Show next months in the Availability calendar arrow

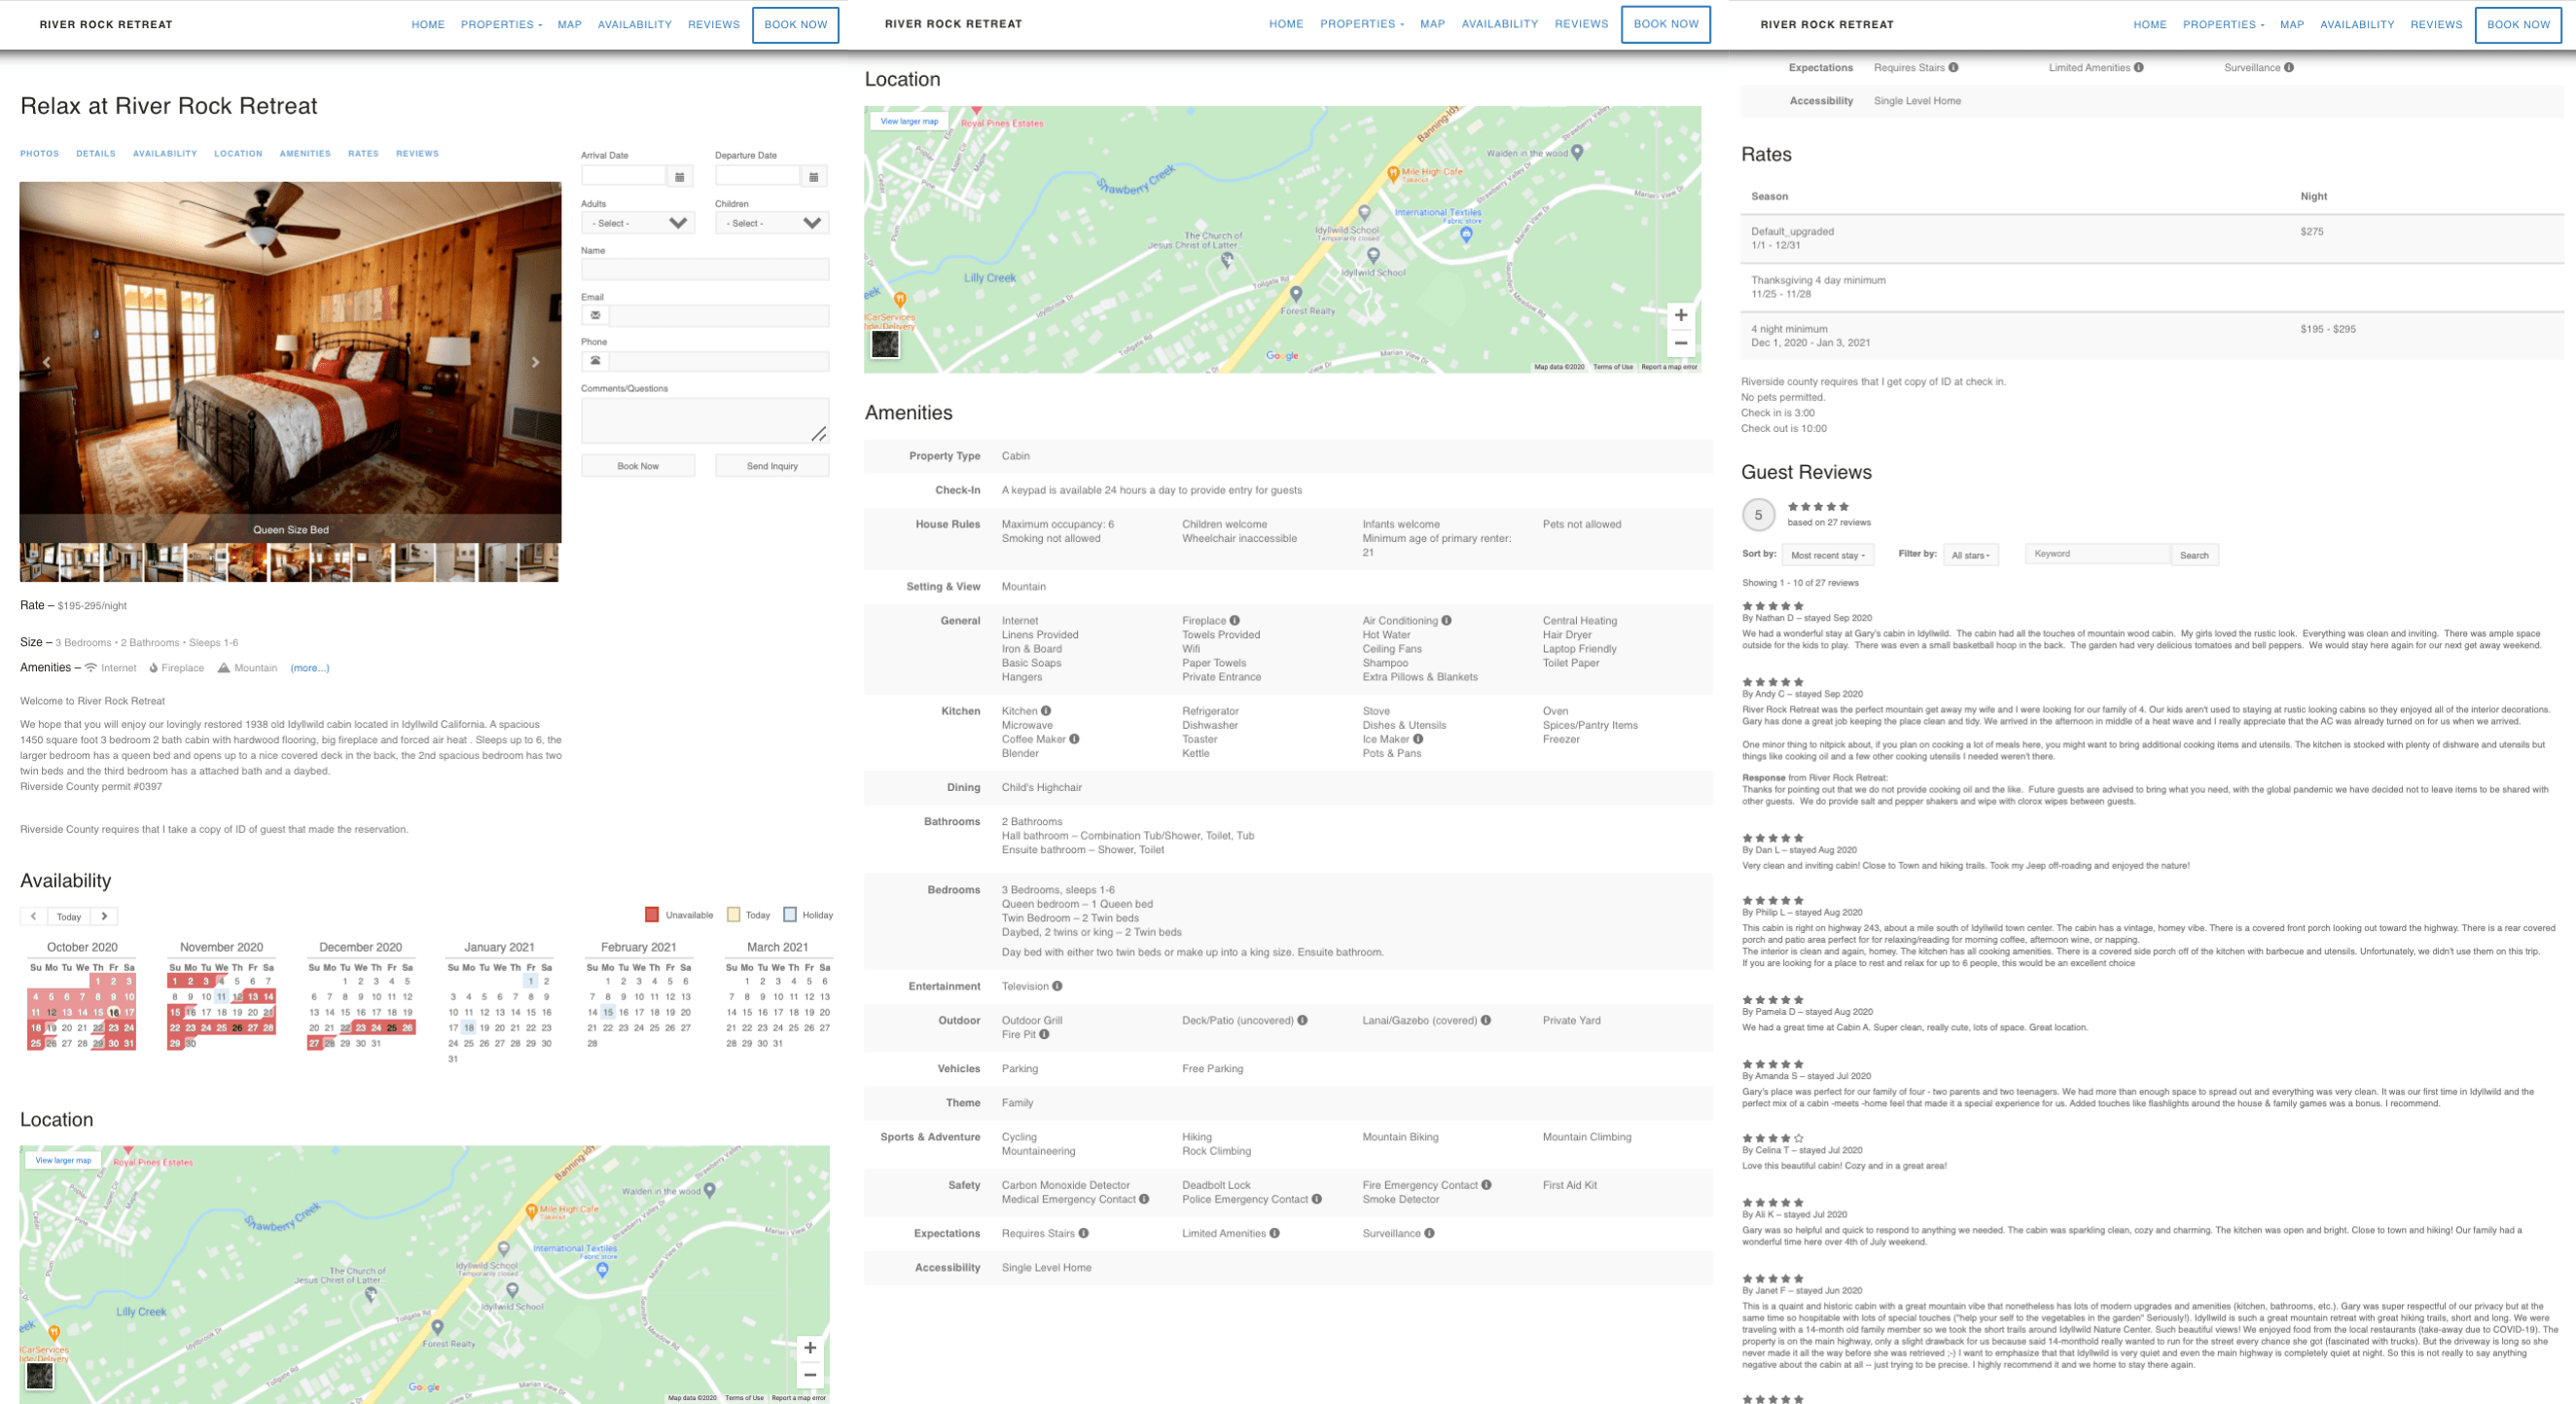coord(104,916)
